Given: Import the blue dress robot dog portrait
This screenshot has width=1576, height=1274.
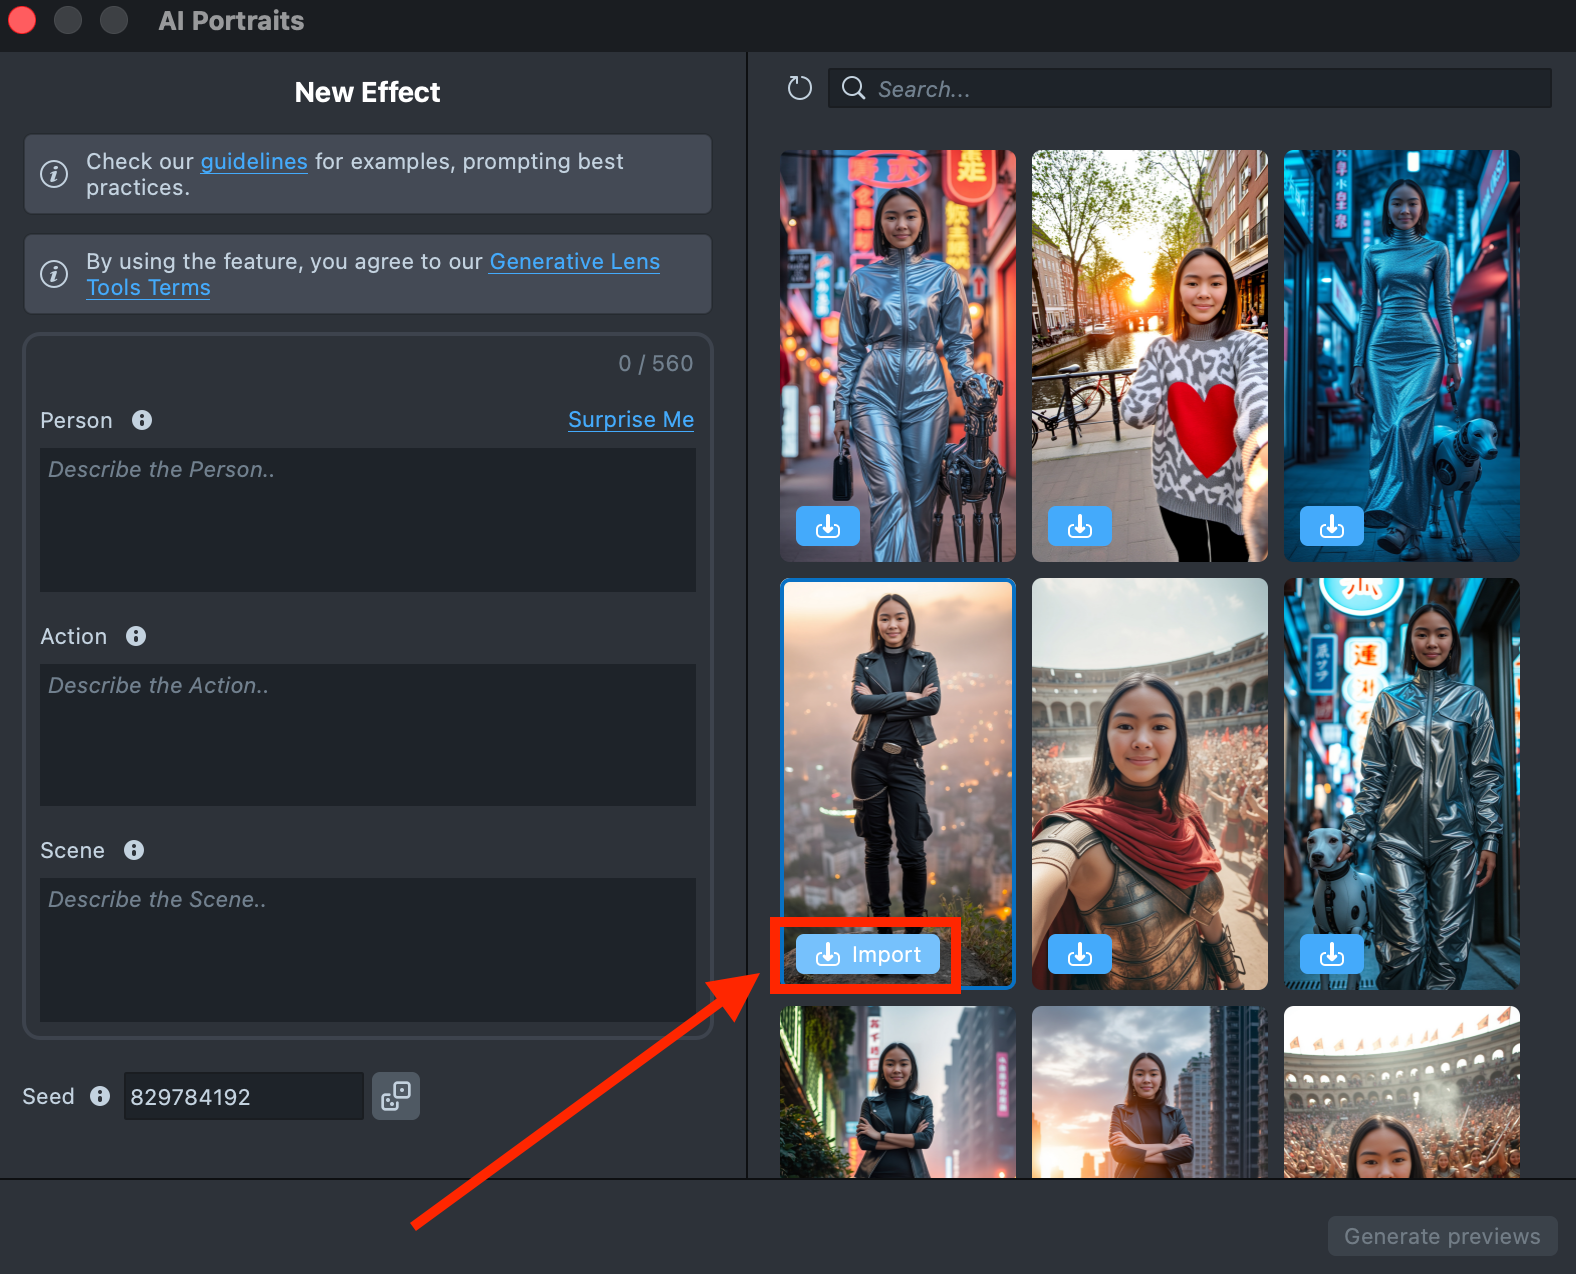Looking at the screenshot, I should coord(1331,526).
